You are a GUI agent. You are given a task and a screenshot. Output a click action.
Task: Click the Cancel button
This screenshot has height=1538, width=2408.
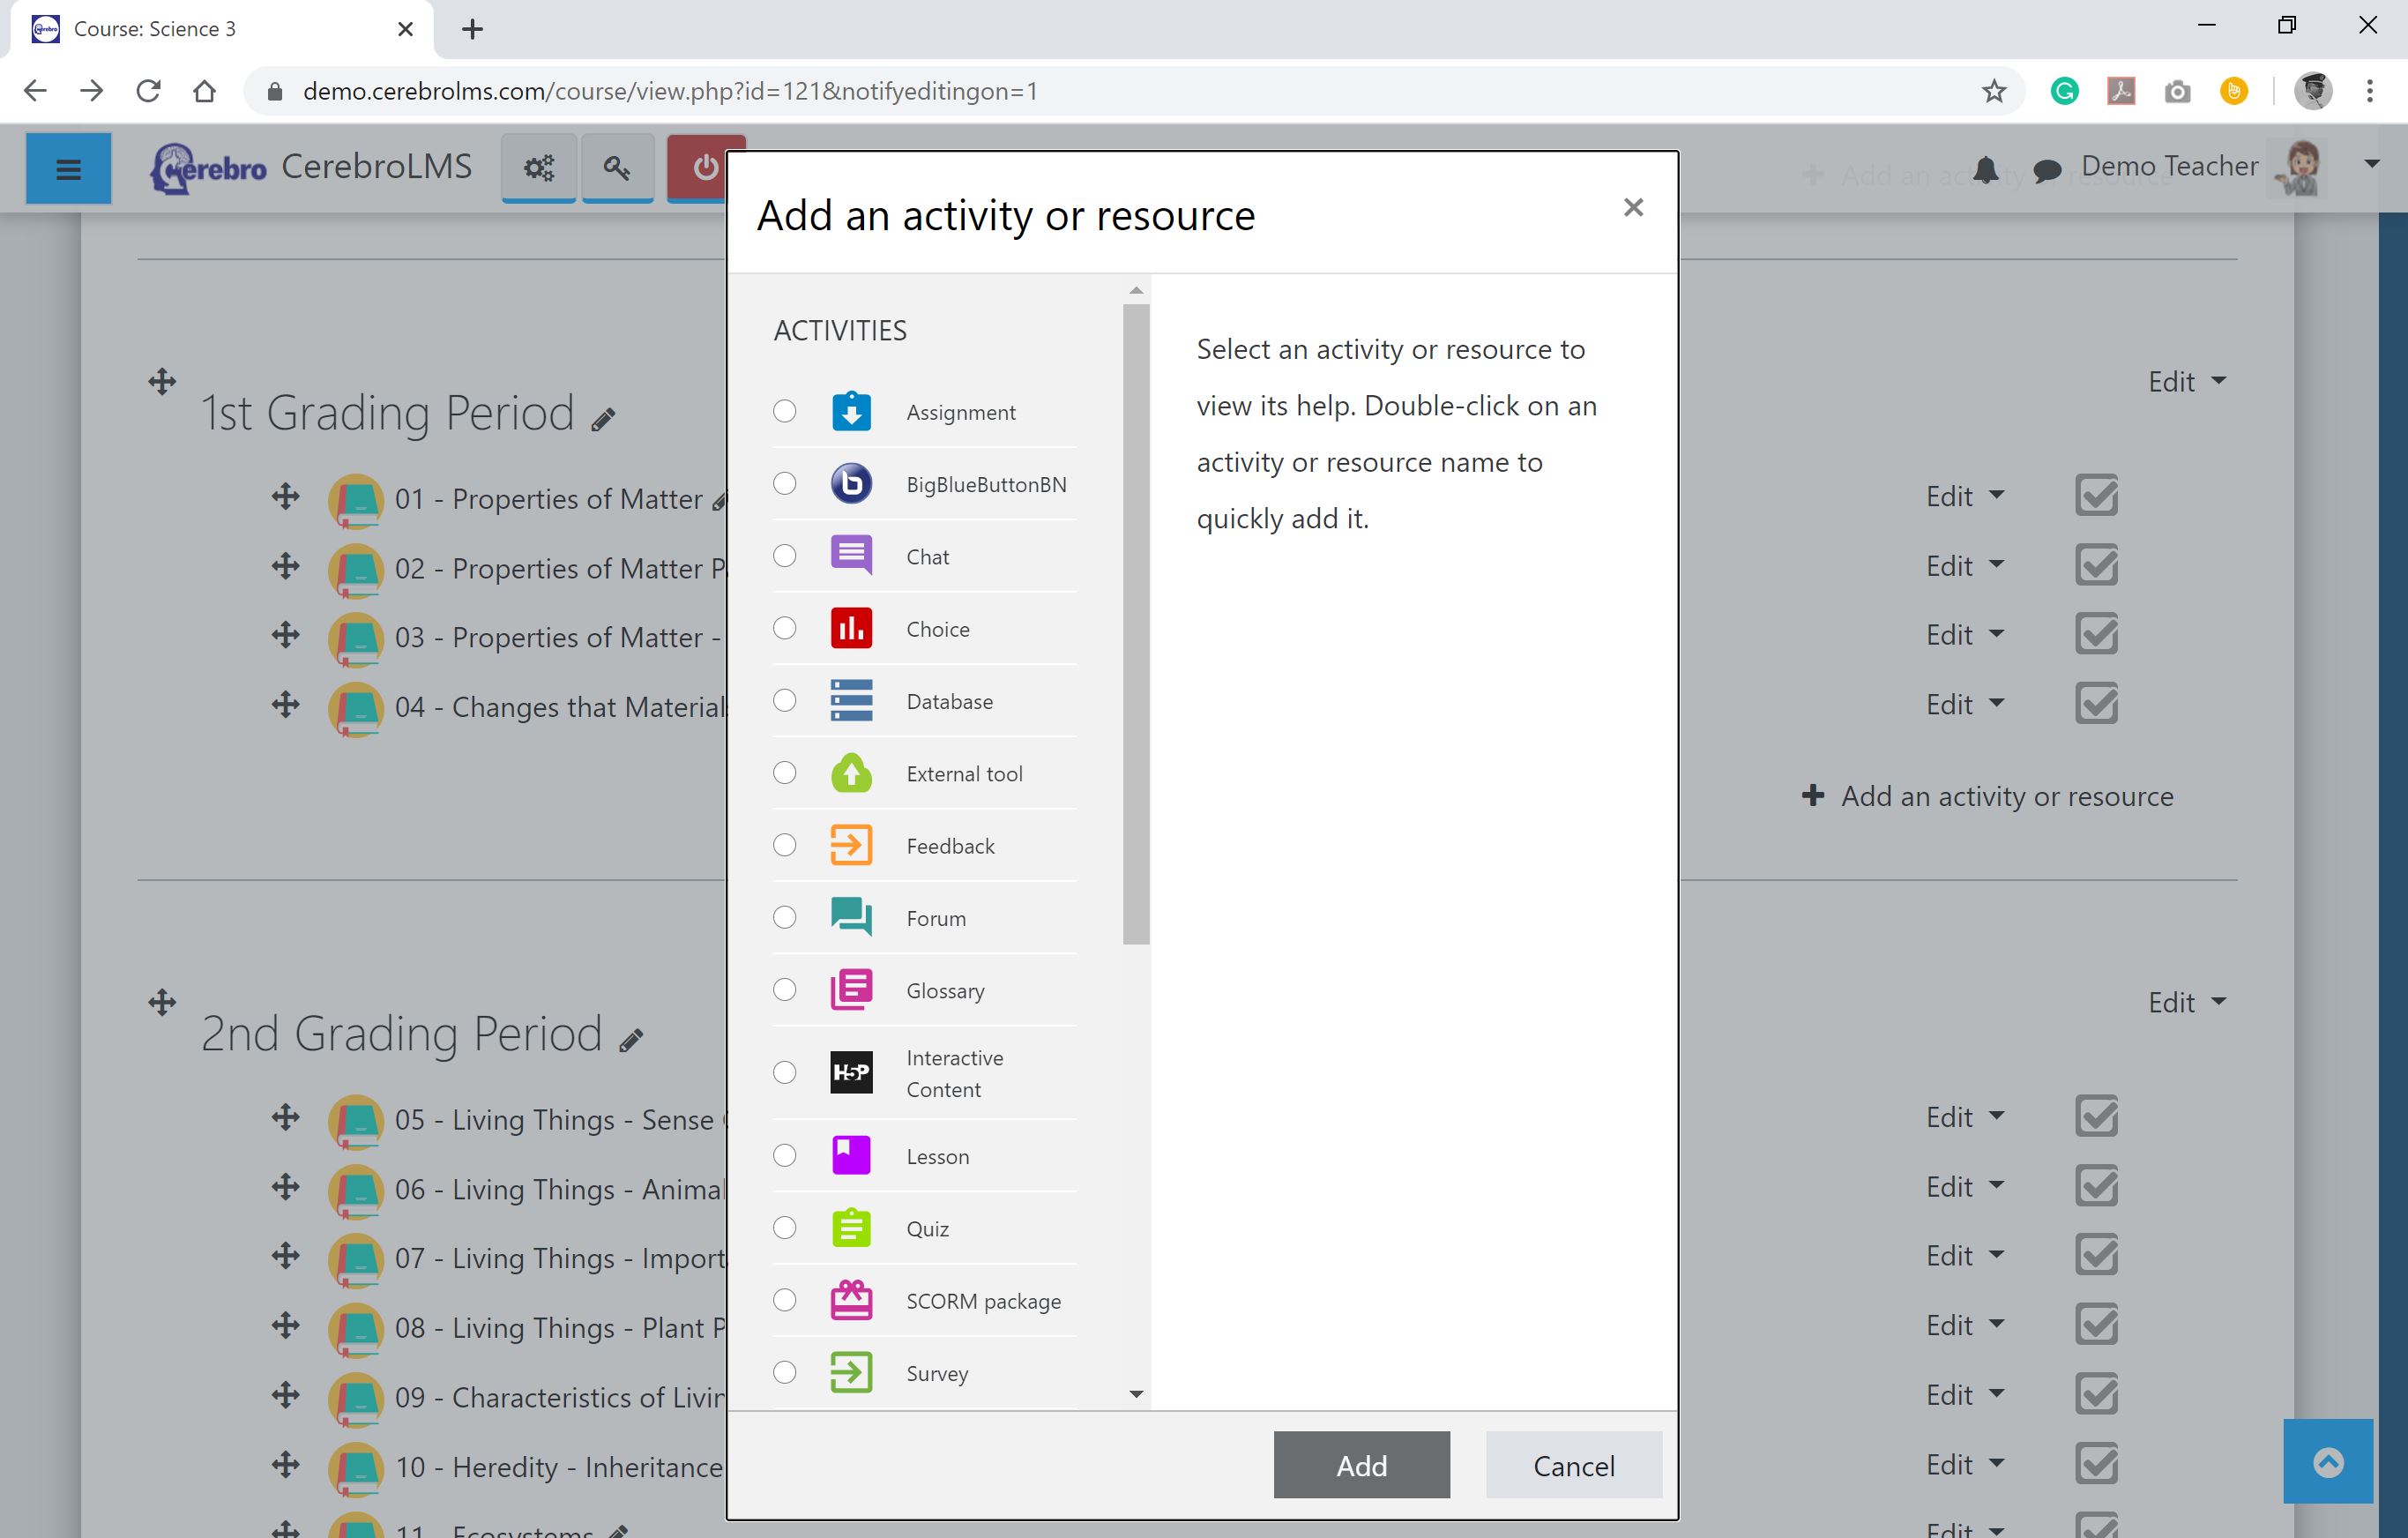pyautogui.click(x=1573, y=1465)
